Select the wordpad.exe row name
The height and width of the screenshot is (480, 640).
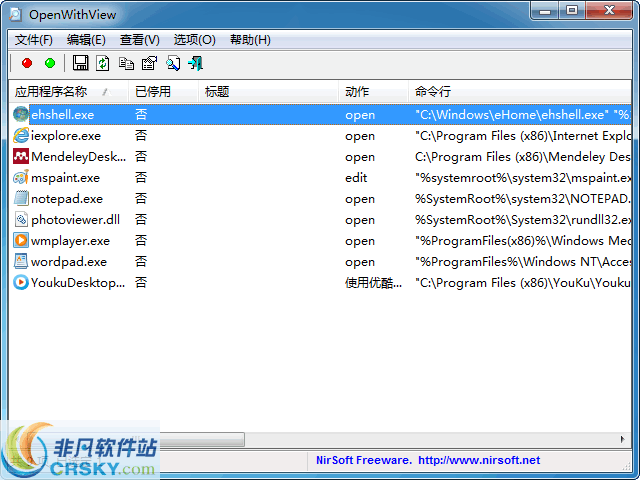click(69, 262)
